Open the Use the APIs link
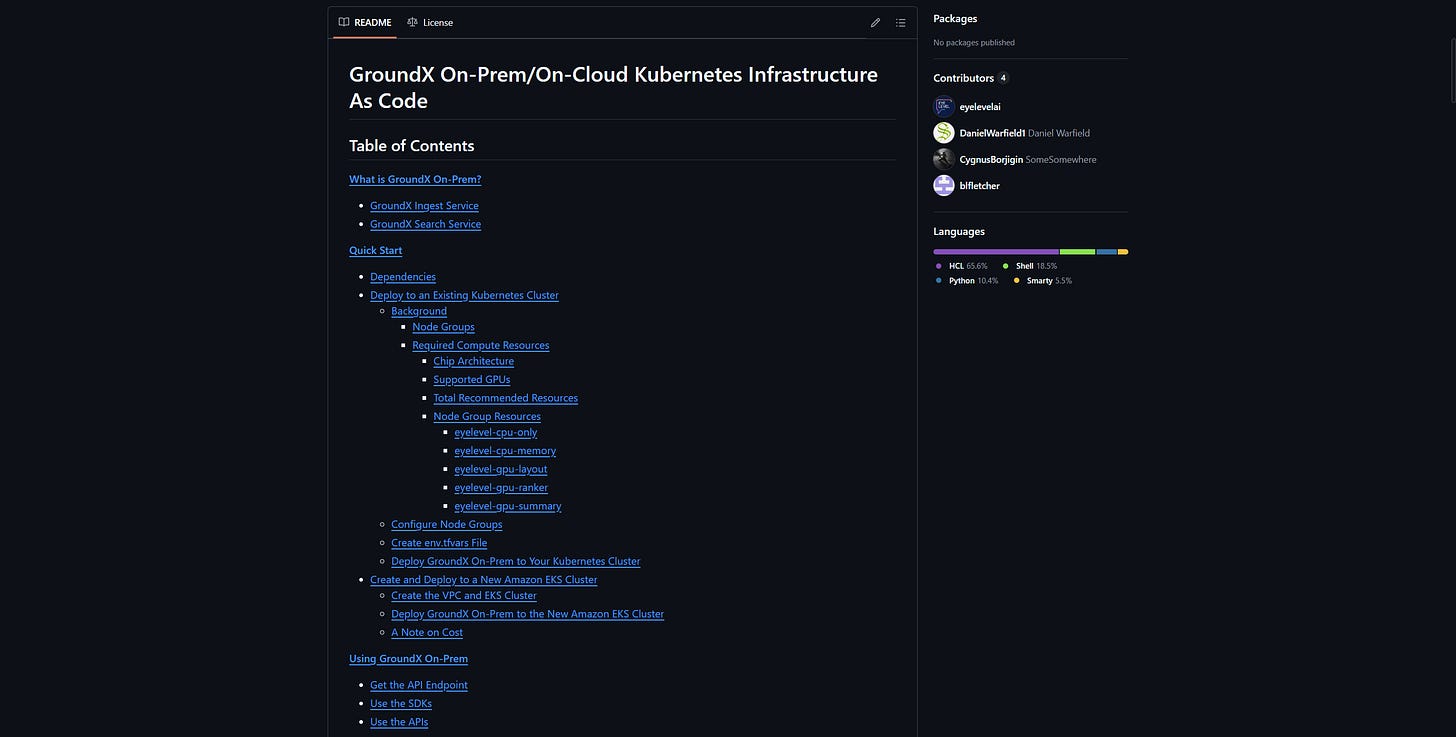 [x=399, y=722]
